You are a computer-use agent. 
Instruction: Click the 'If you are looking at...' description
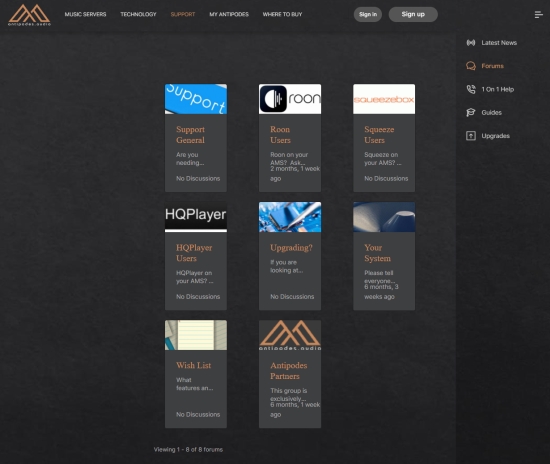tap(287, 266)
